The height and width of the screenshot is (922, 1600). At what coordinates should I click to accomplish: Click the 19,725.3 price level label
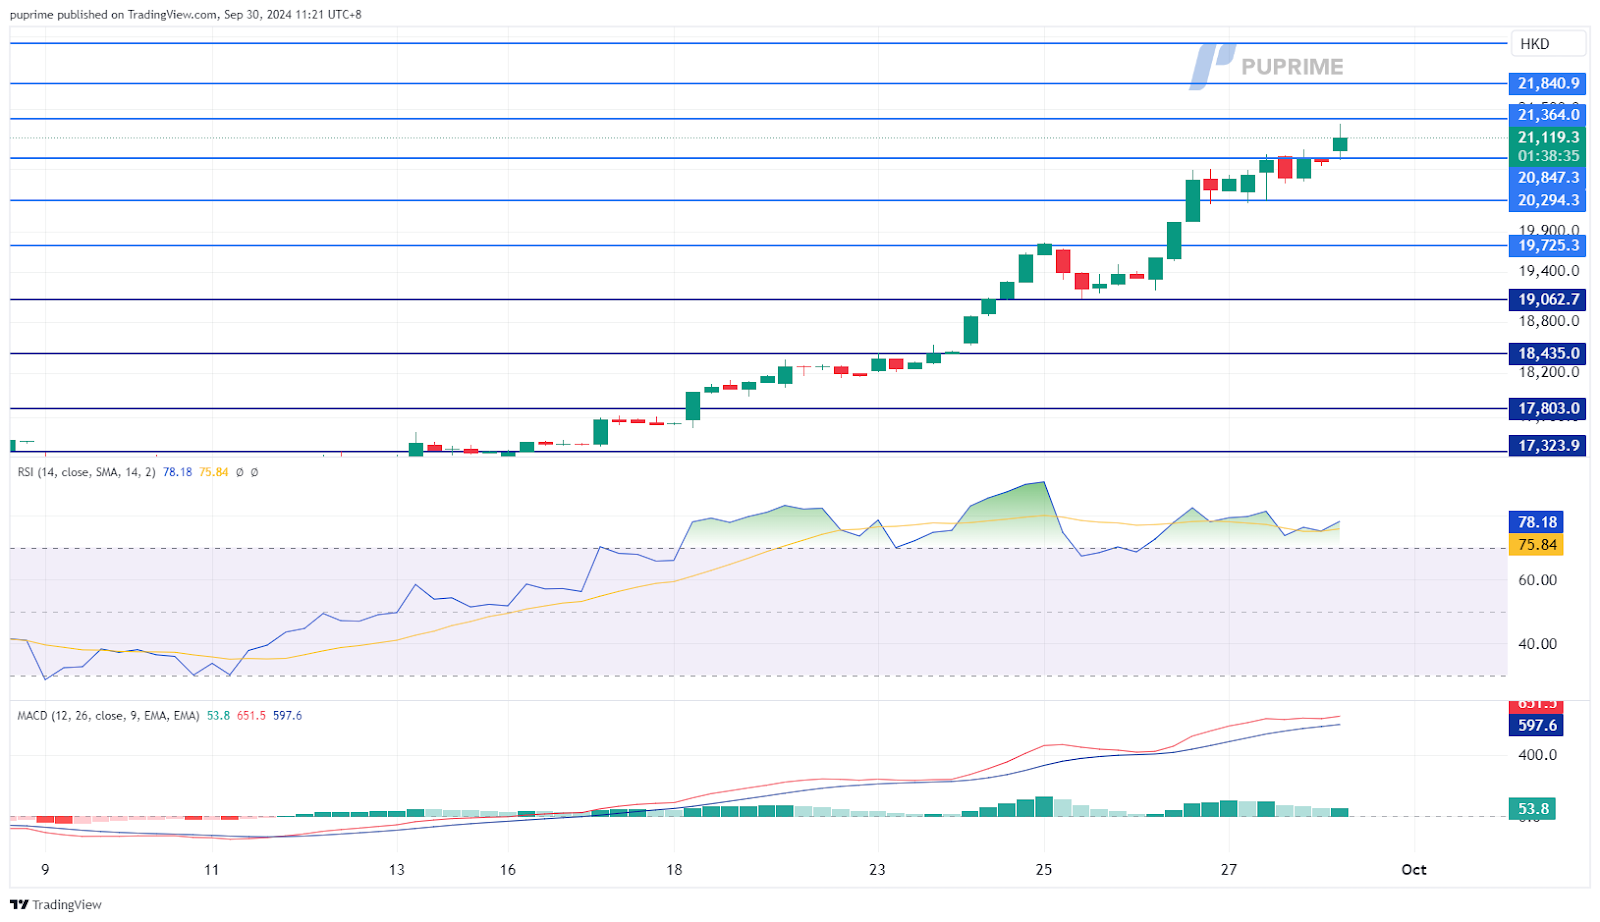click(1548, 245)
